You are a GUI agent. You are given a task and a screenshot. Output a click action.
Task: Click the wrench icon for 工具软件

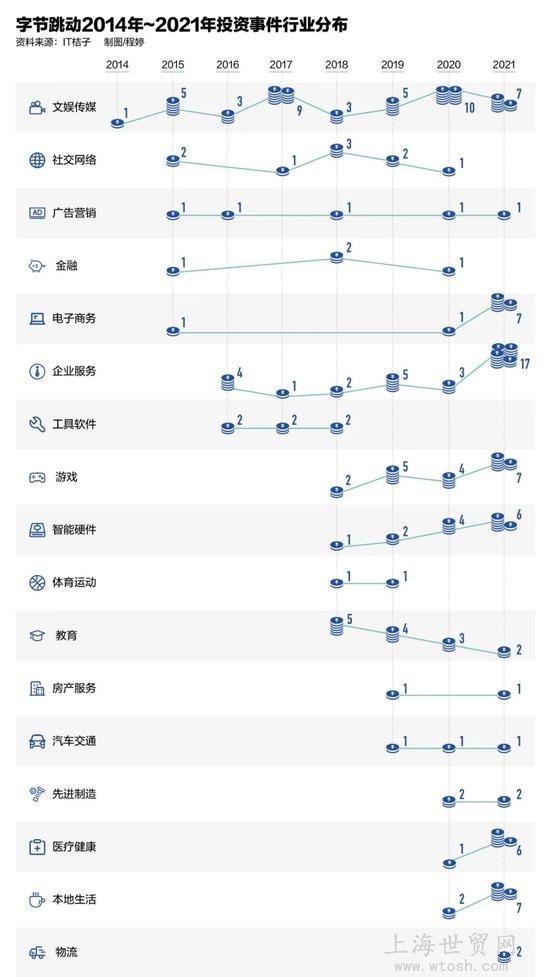point(37,424)
